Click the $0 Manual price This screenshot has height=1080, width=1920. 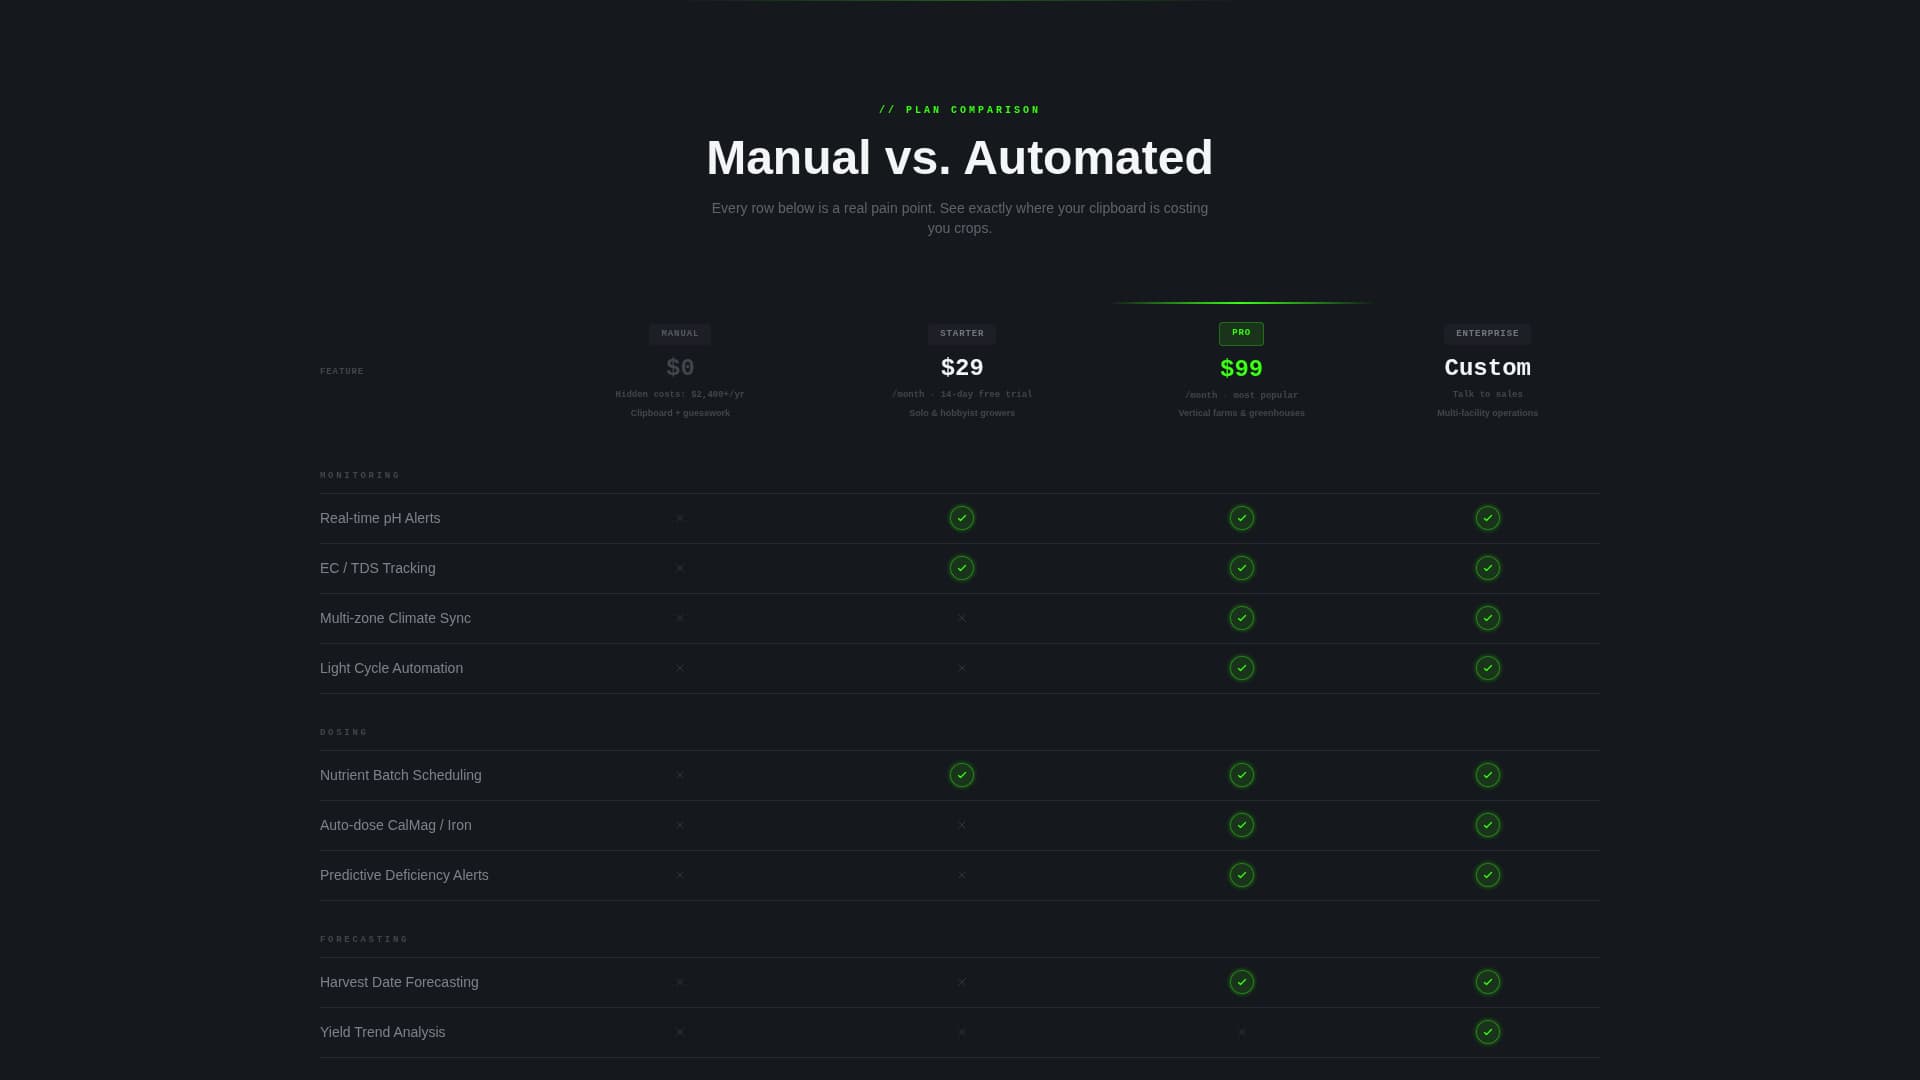680,368
